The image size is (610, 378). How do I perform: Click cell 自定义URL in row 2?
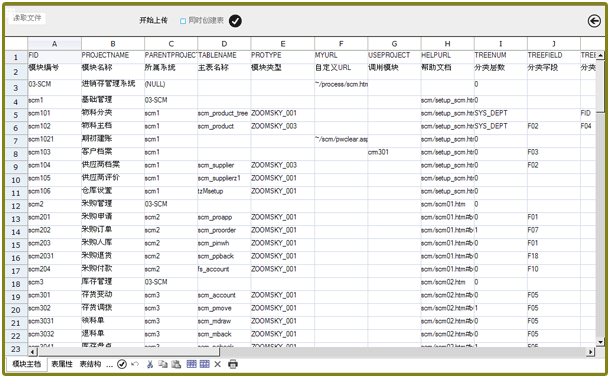341,71
